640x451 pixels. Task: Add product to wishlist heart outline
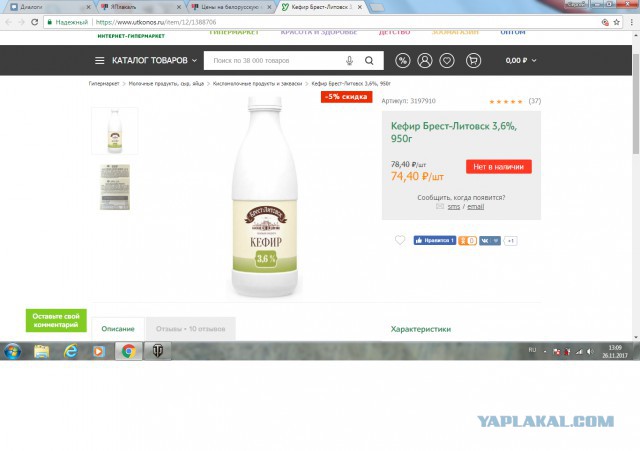click(400, 240)
